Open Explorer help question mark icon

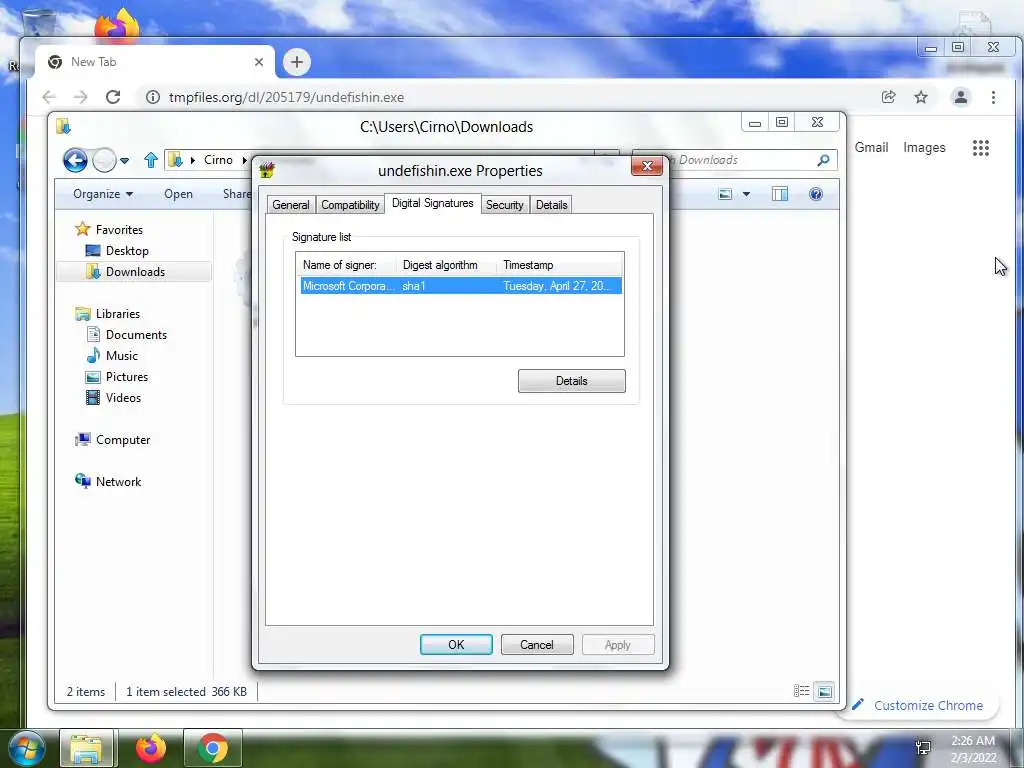816,194
